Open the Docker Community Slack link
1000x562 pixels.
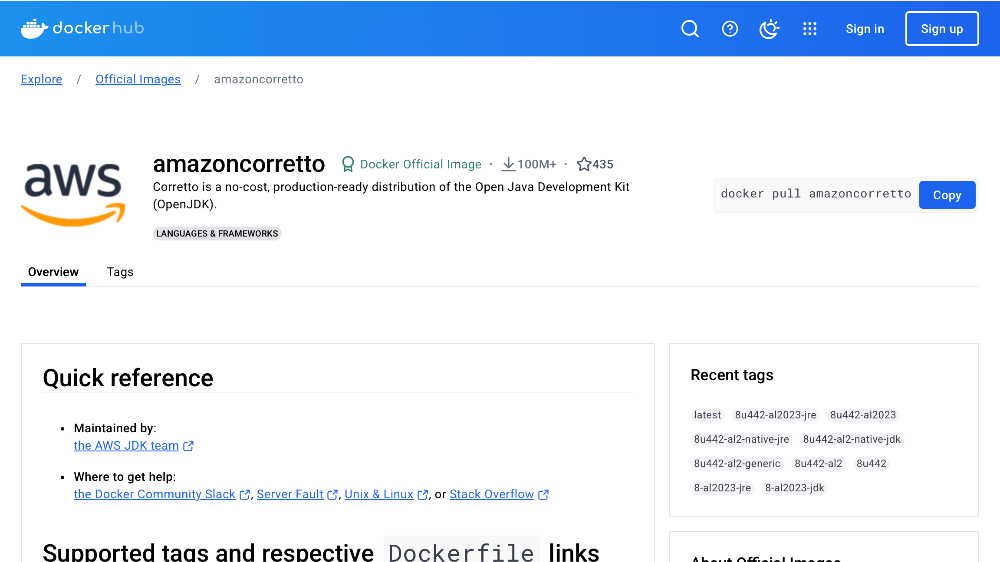tap(154, 494)
